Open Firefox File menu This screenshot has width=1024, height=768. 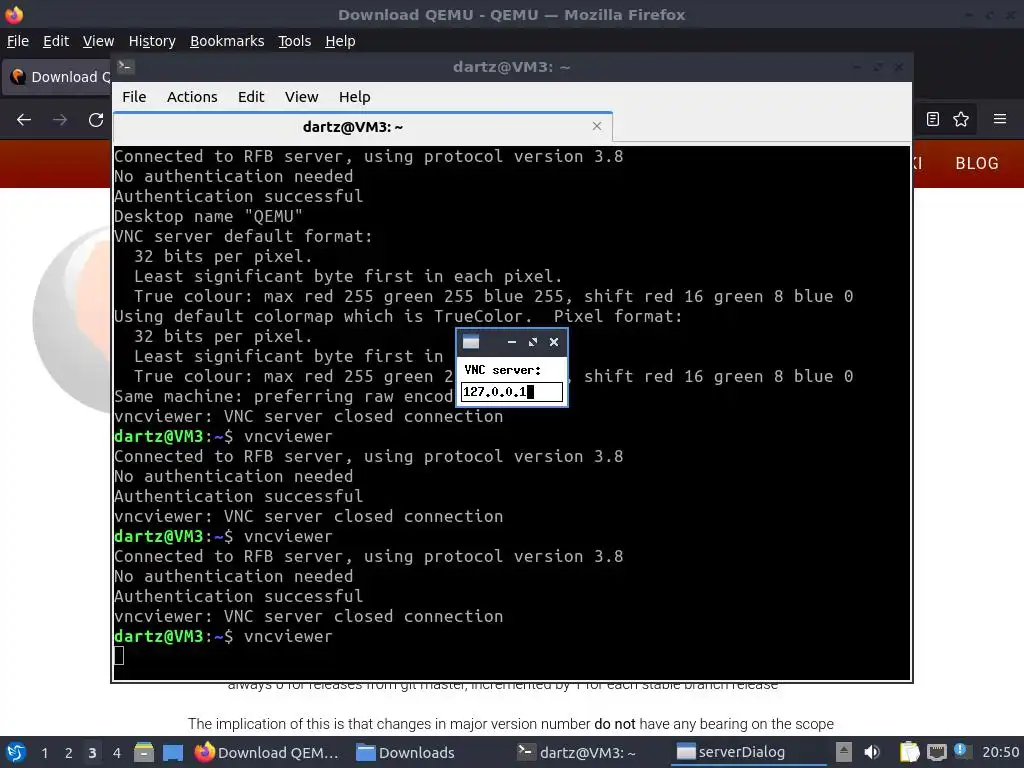point(18,41)
